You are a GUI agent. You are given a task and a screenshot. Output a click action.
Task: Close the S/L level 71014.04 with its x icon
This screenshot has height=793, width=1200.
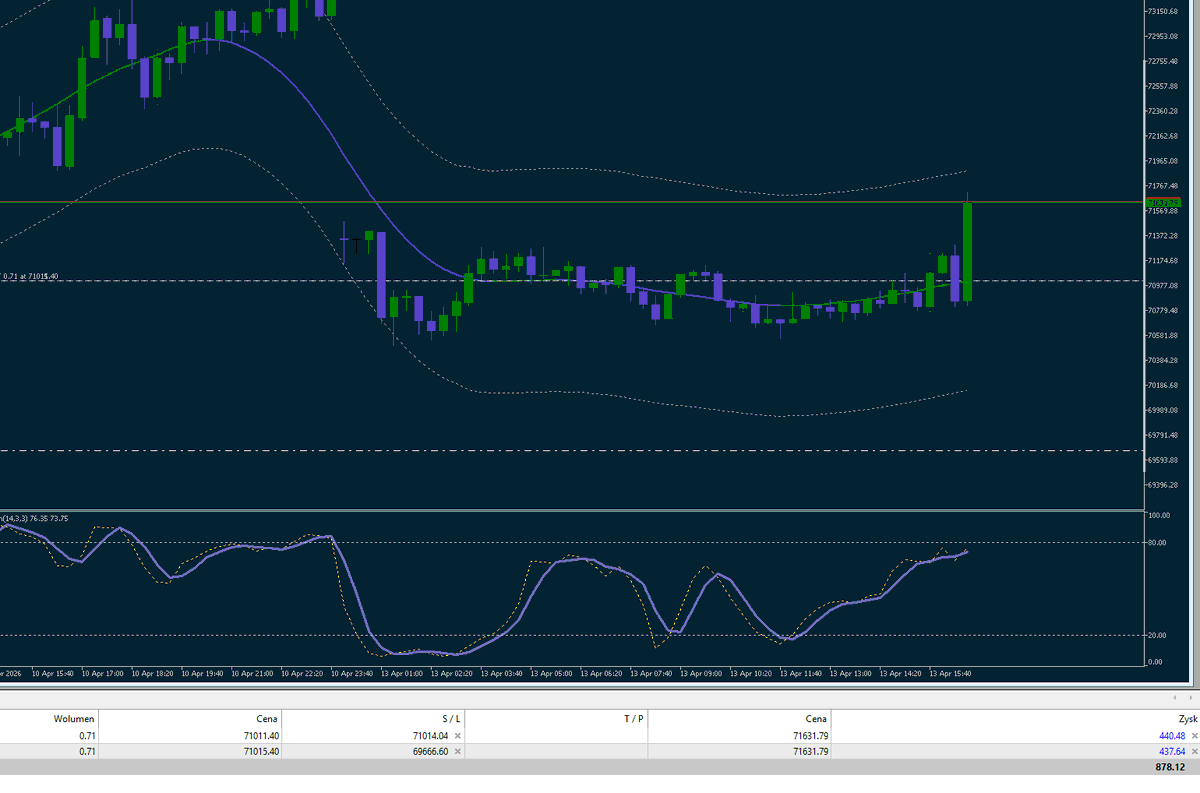(x=458, y=735)
